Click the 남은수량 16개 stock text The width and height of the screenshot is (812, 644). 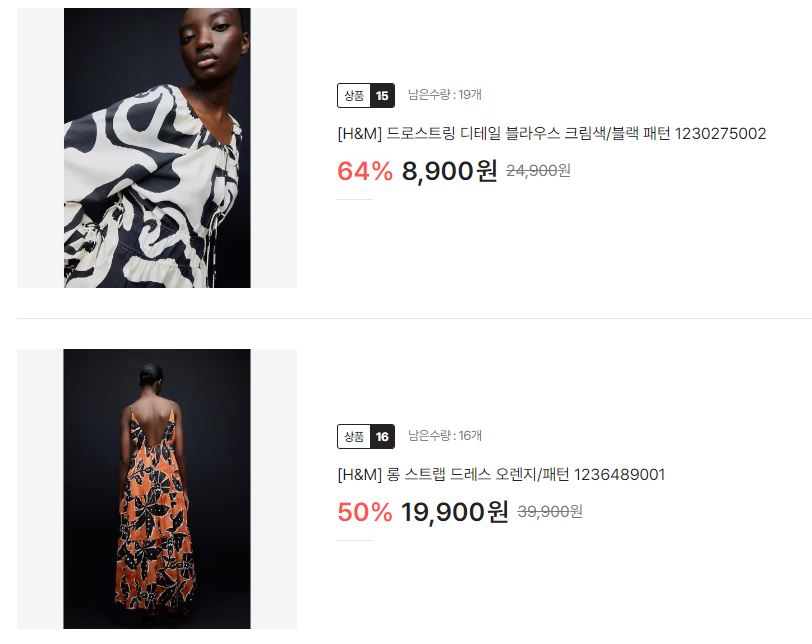[445, 436]
